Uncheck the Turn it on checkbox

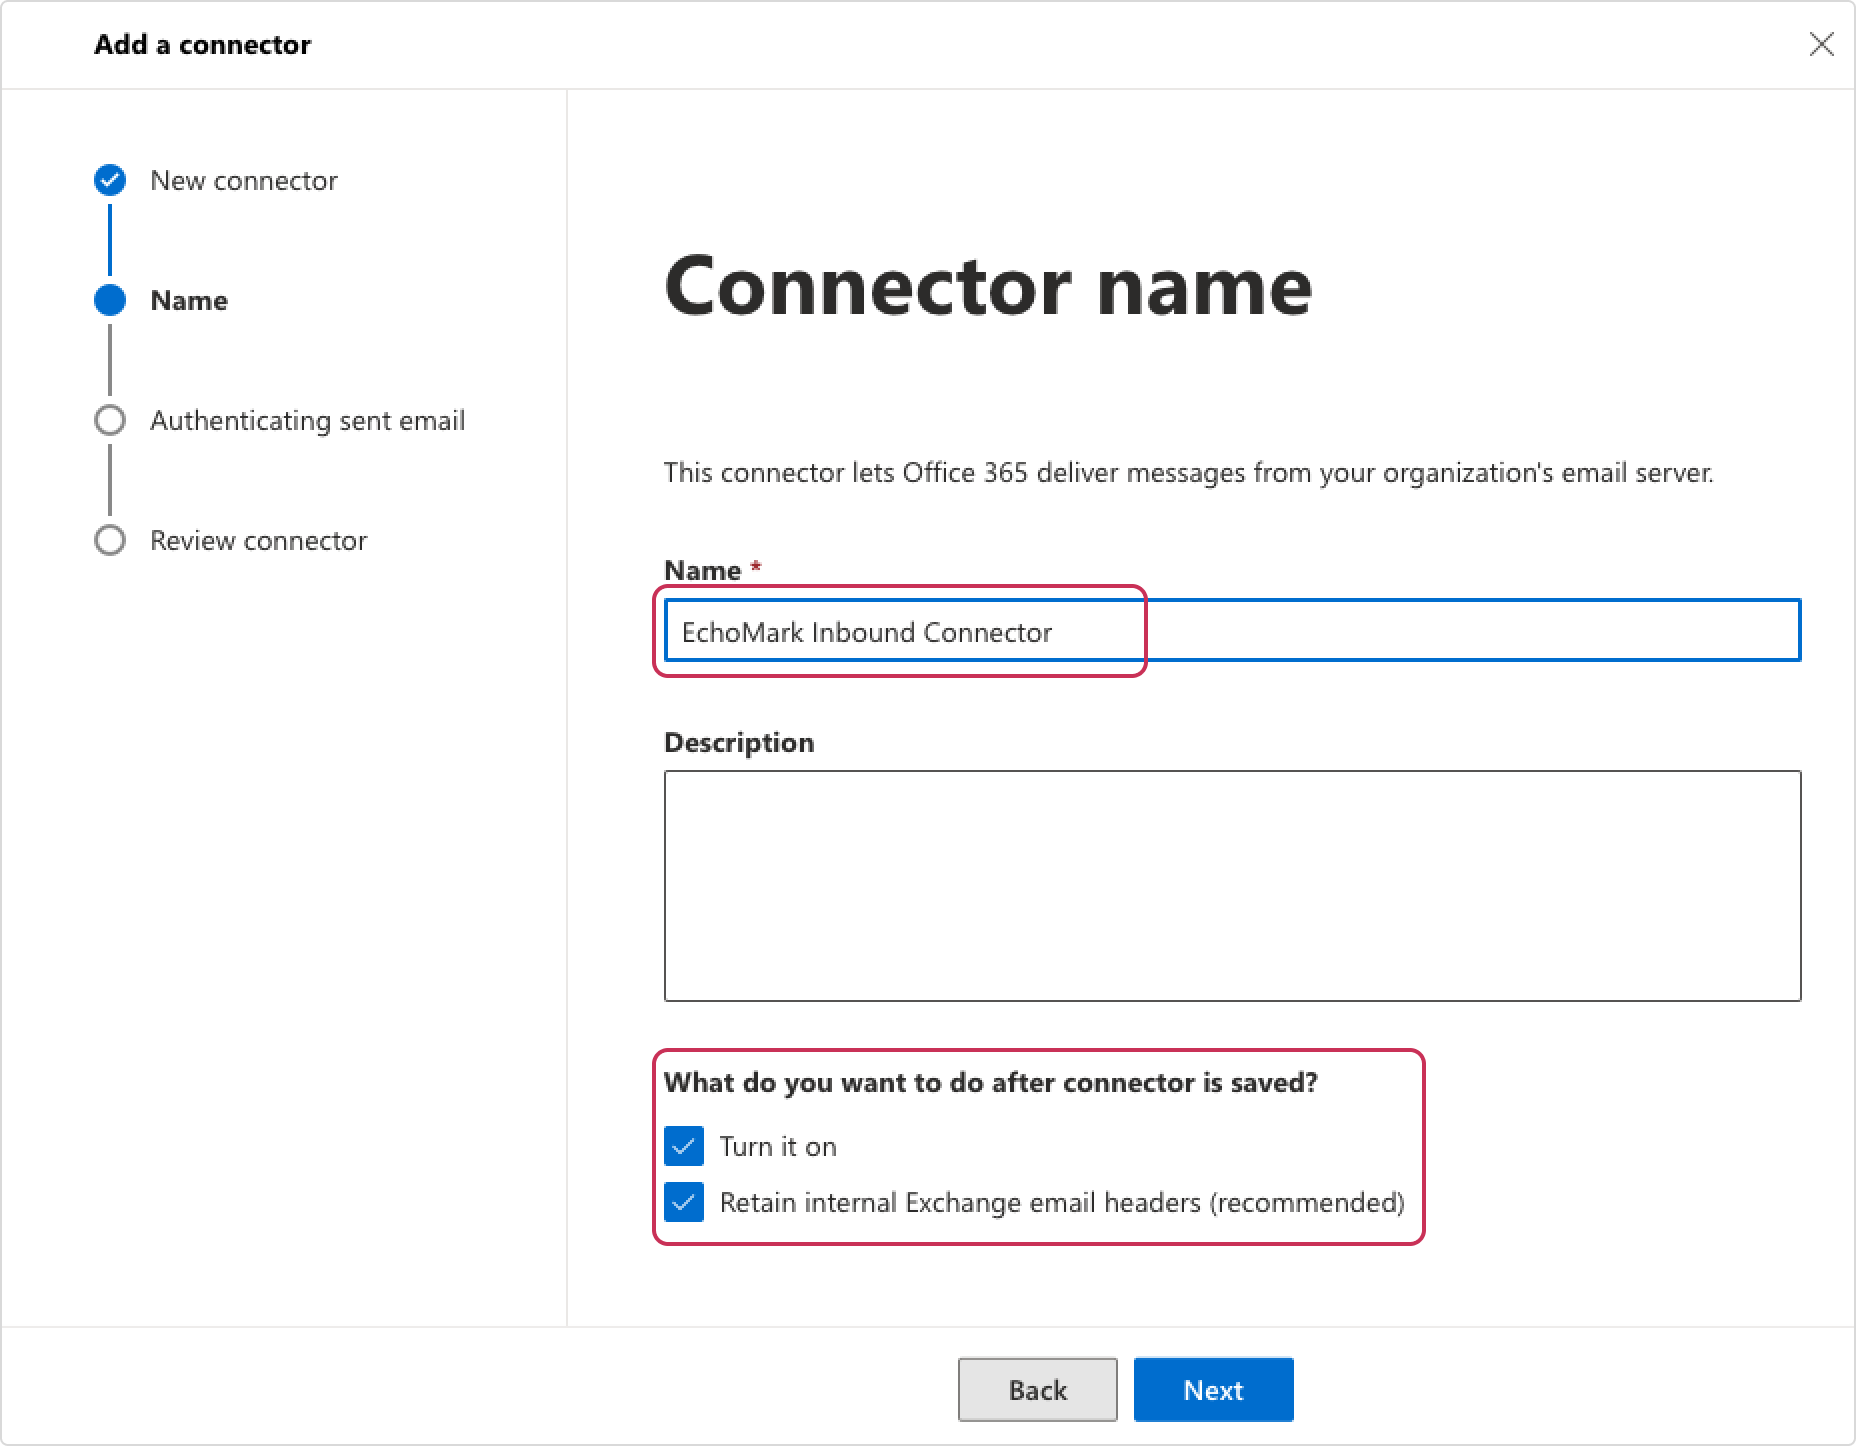684,1146
